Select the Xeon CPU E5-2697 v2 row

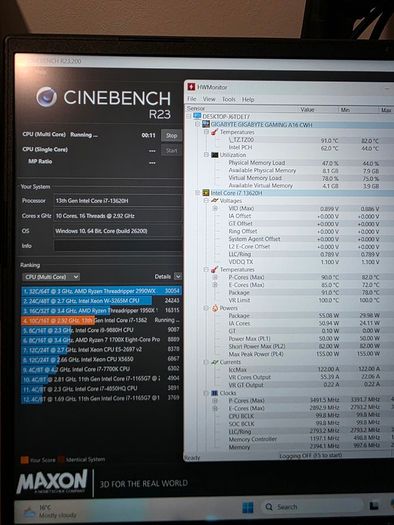click(101, 349)
